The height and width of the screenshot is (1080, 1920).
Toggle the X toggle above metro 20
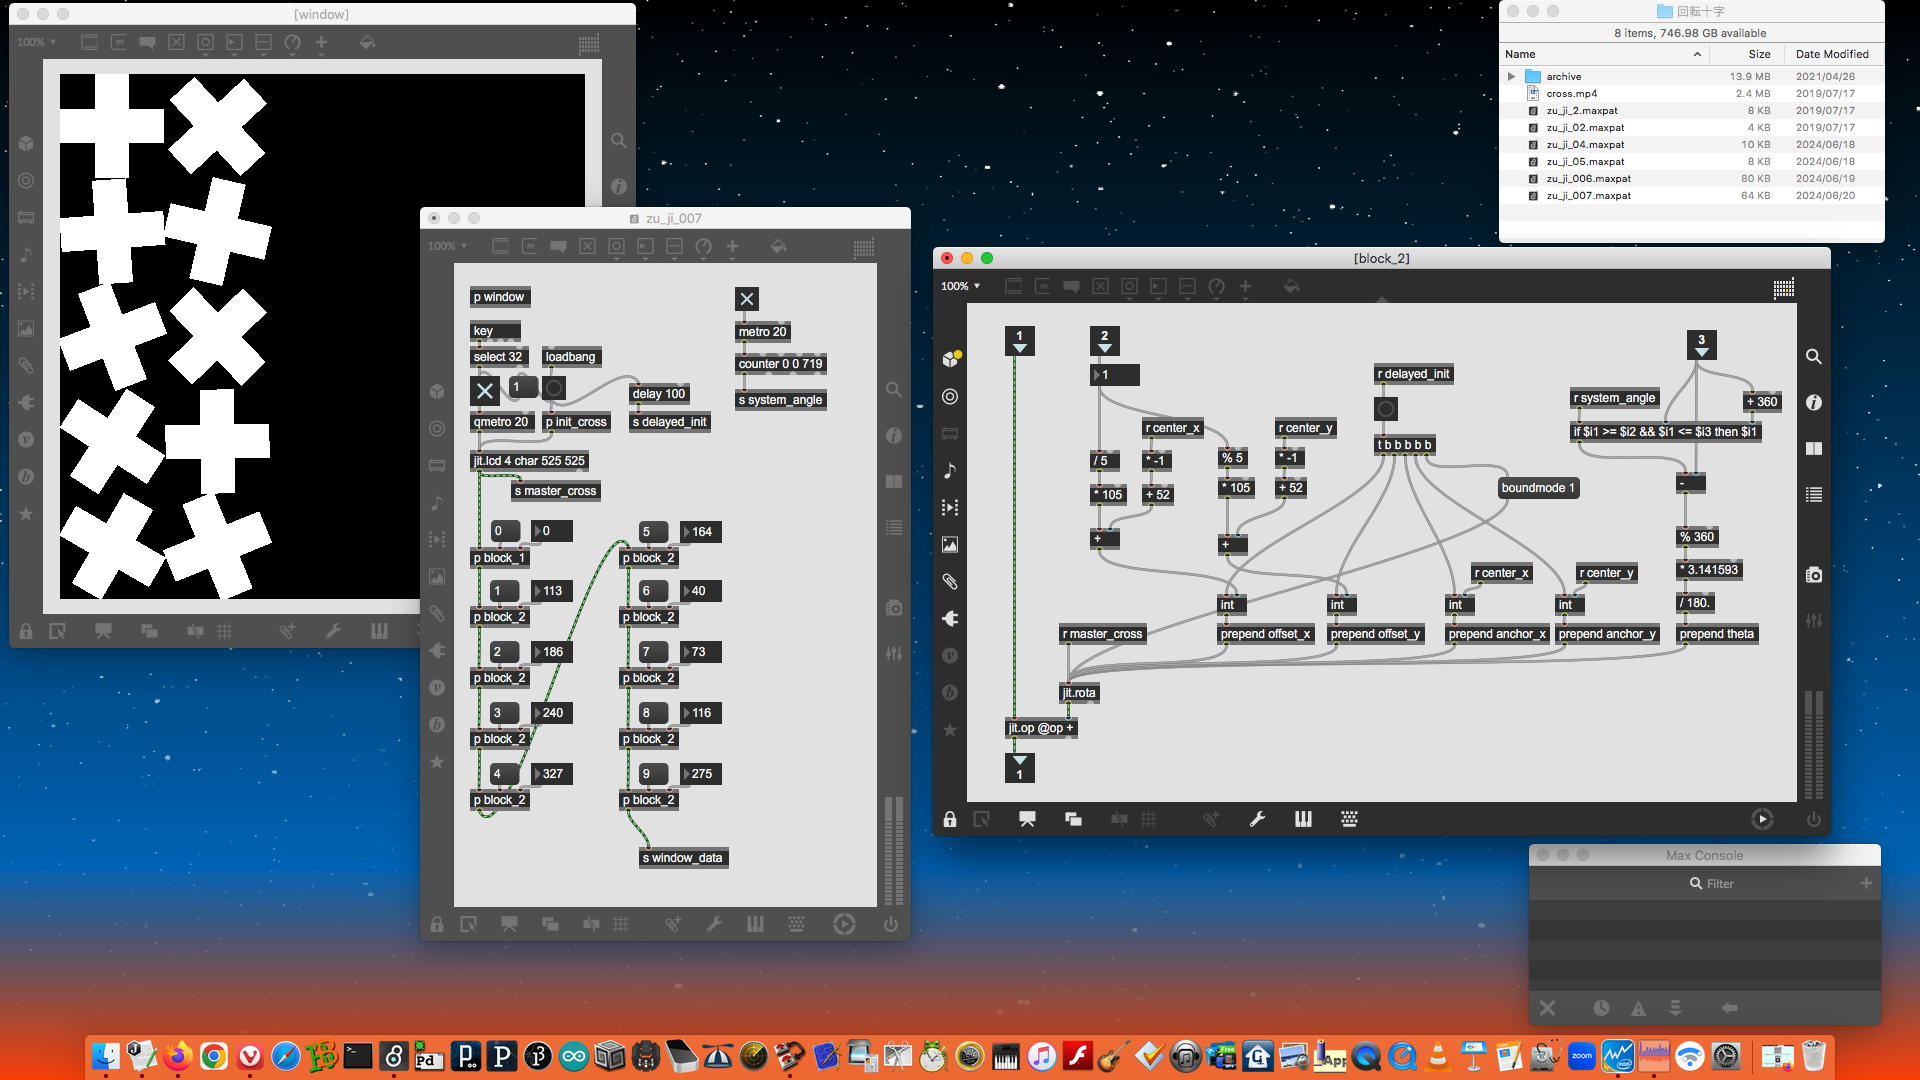pos(747,299)
